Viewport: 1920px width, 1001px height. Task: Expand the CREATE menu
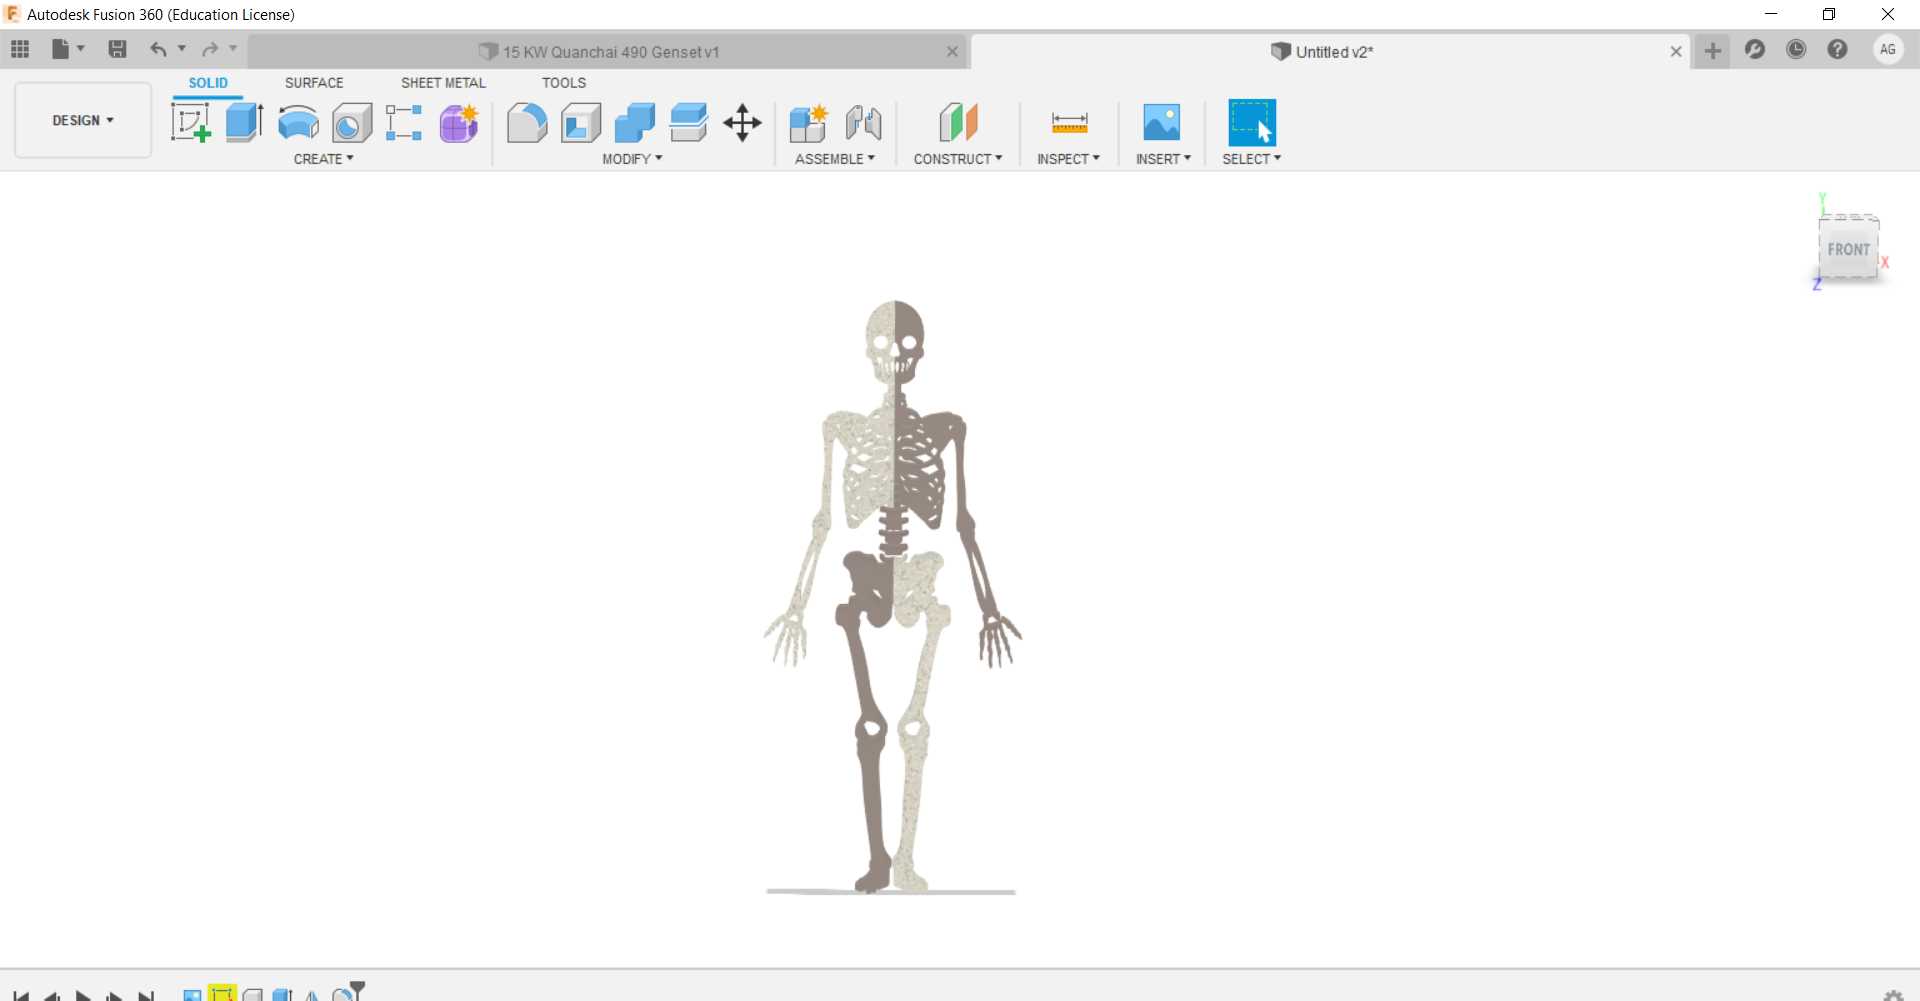(323, 159)
